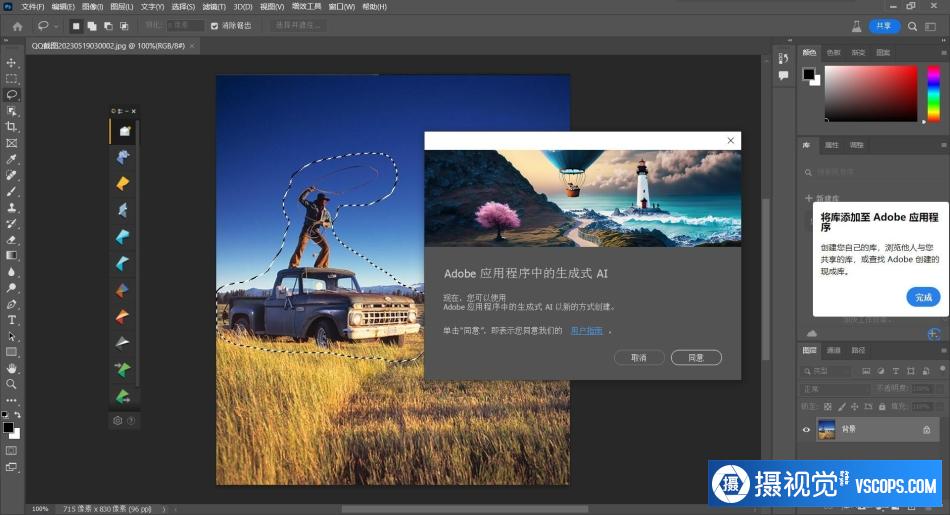Select the Eraser tool

pos(11,239)
